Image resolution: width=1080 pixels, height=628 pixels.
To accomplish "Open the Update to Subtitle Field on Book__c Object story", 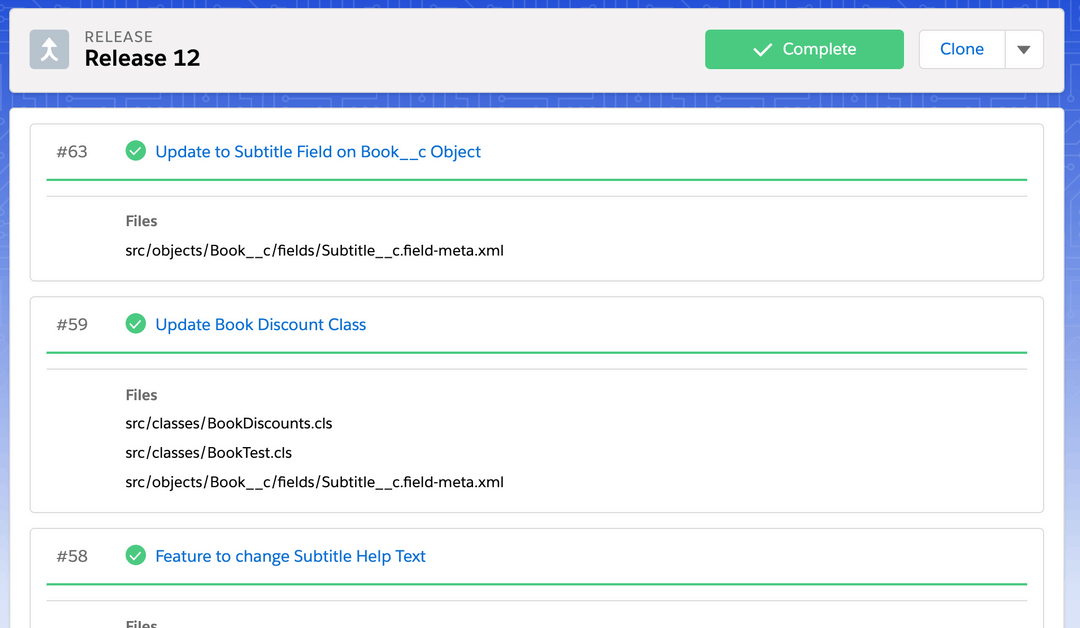I will 318,151.
